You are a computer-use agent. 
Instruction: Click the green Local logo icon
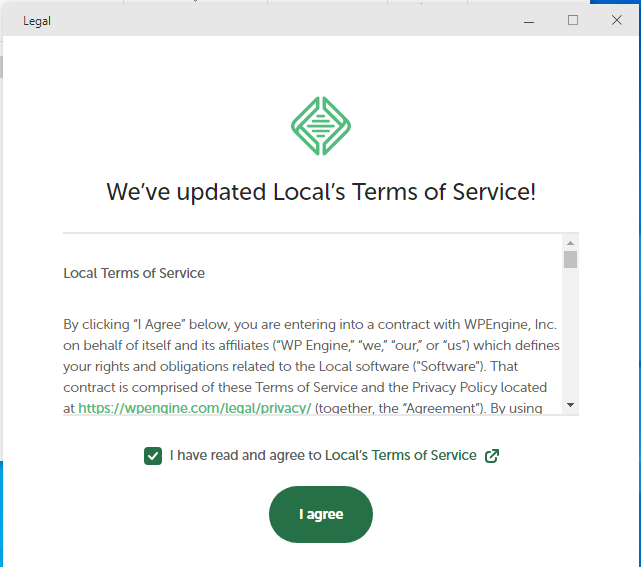(x=320, y=125)
